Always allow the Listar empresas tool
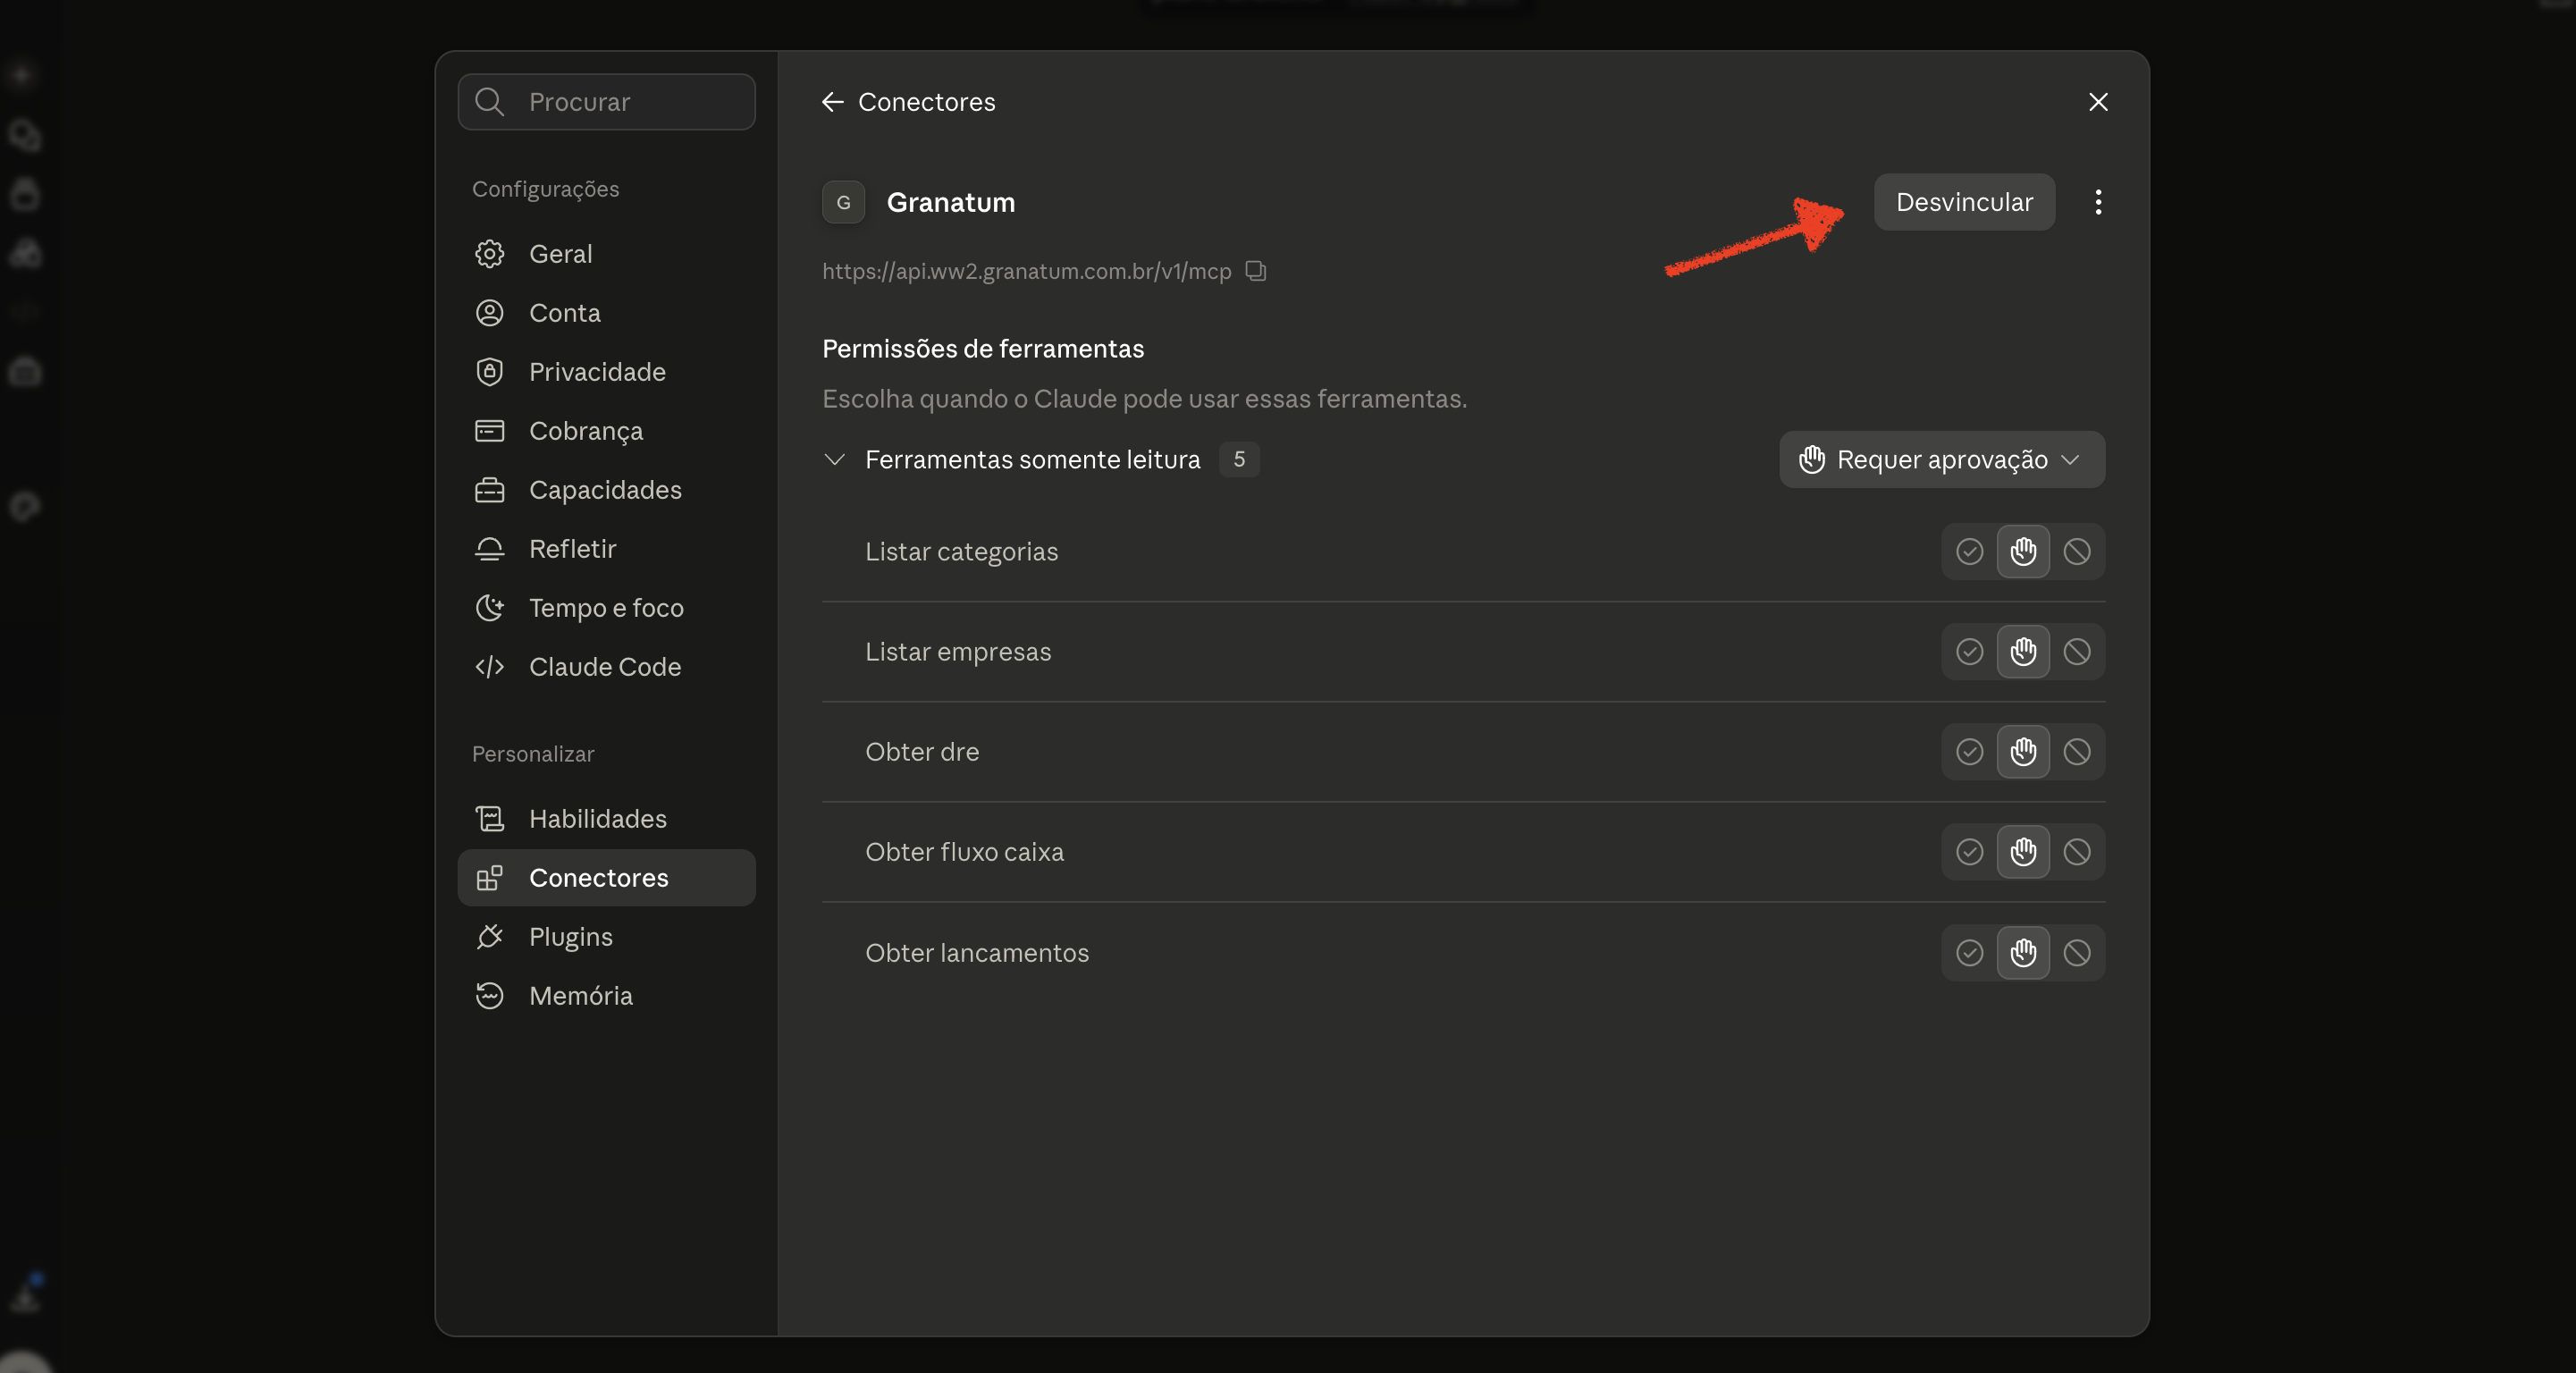Image resolution: width=2576 pixels, height=1373 pixels. 1969,652
